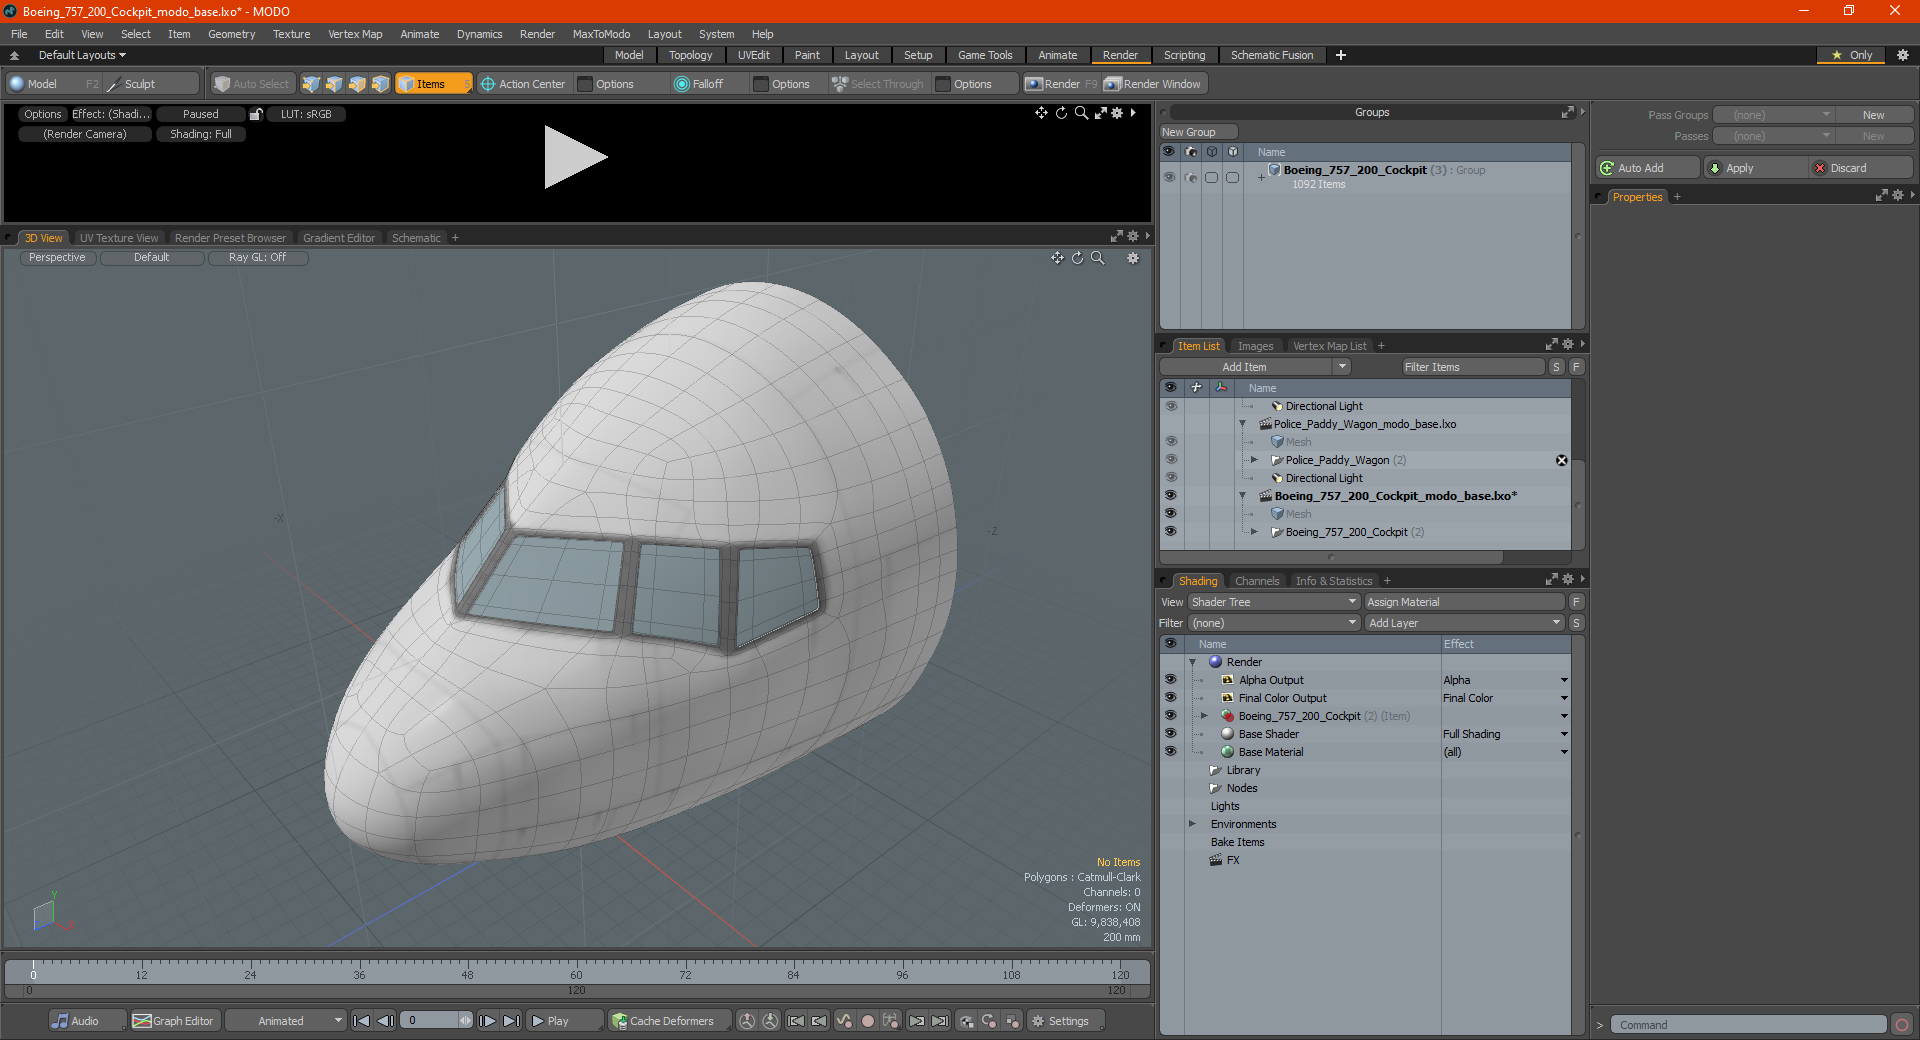Switch to Topology layout tab
Image resolution: width=1920 pixels, height=1040 pixels.
690,55
